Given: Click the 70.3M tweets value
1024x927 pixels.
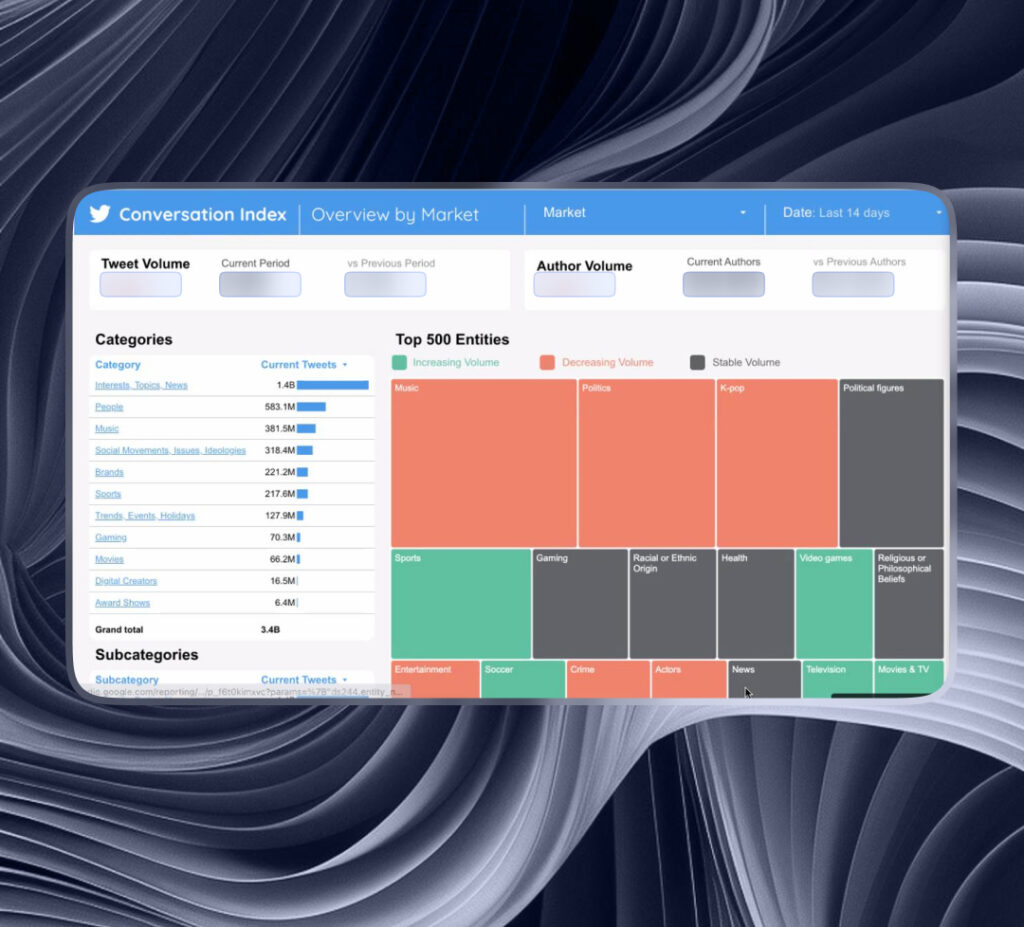Looking at the screenshot, I should point(283,537).
